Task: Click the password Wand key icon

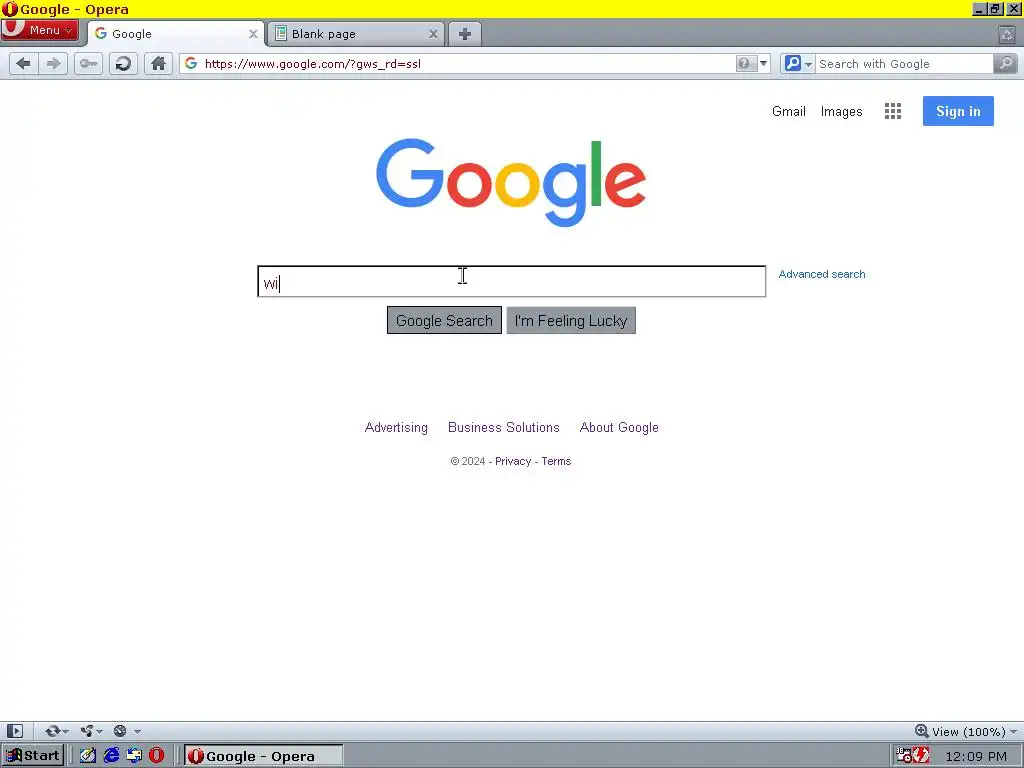Action: pyautogui.click(x=88, y=63)
